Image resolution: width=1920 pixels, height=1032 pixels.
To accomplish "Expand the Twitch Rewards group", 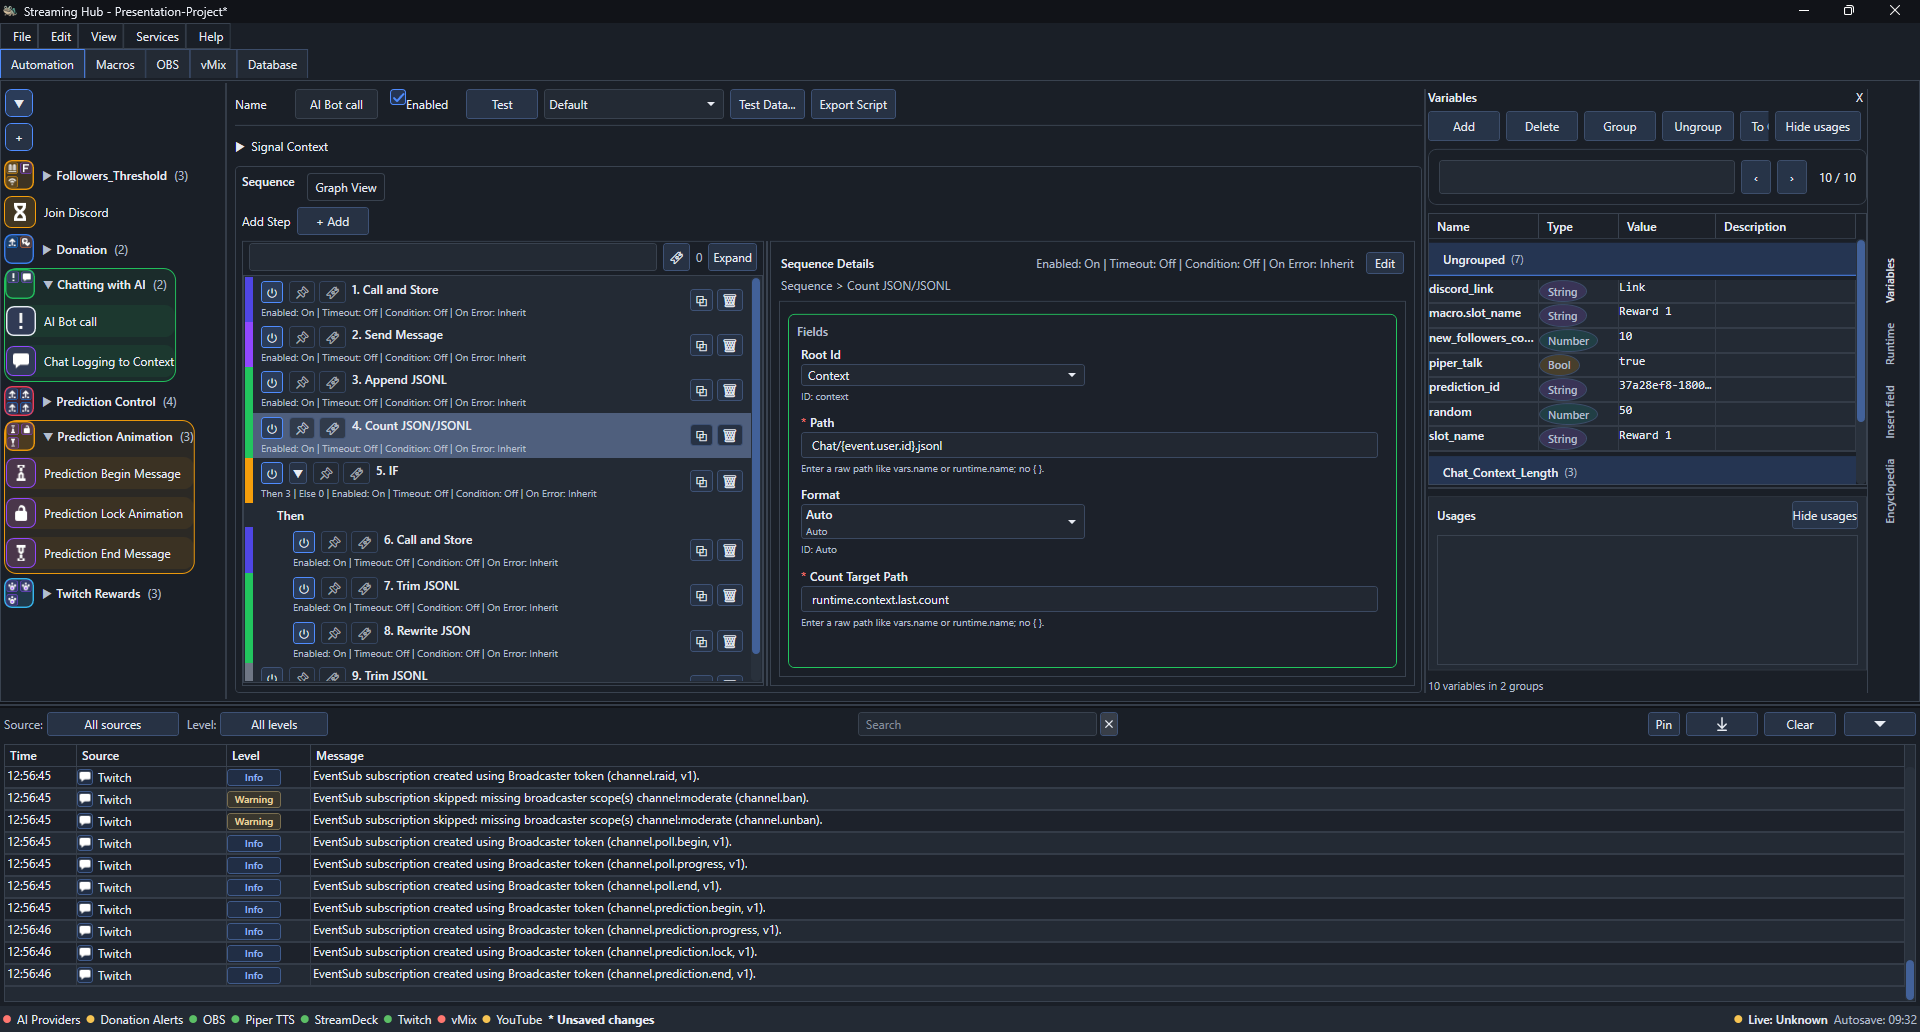I will coord(47,594).
